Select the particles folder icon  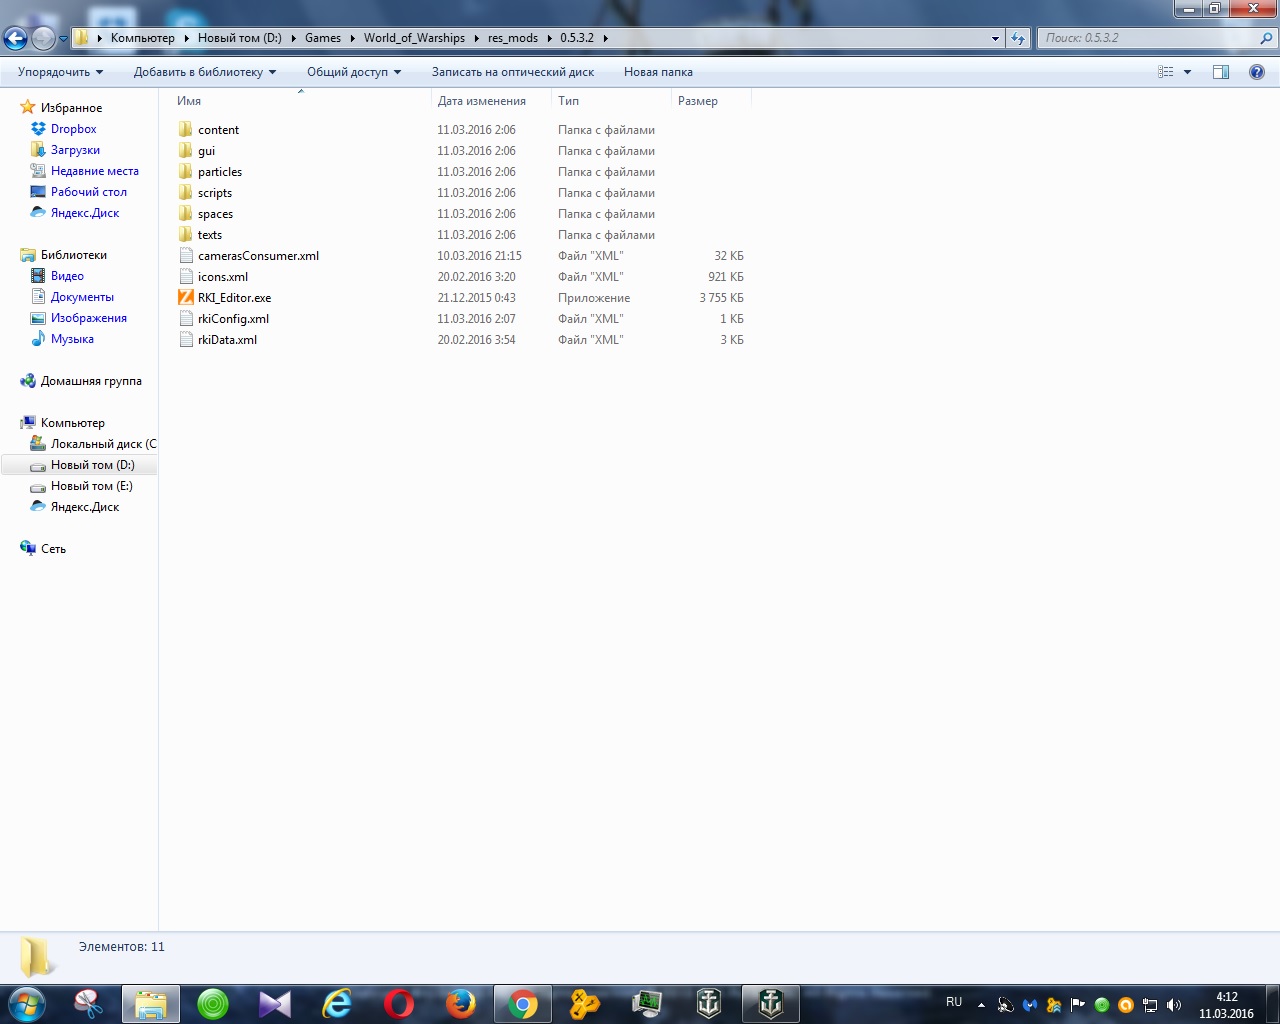185,172
